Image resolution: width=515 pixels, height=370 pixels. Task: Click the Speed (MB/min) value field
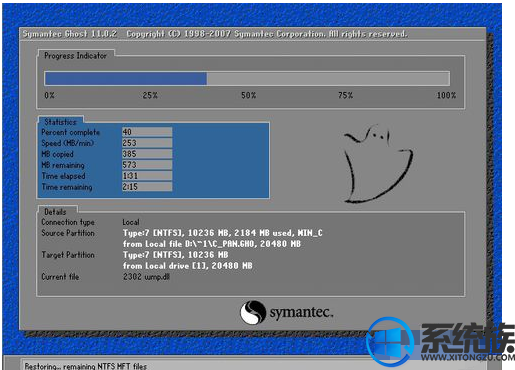point(147,143)
